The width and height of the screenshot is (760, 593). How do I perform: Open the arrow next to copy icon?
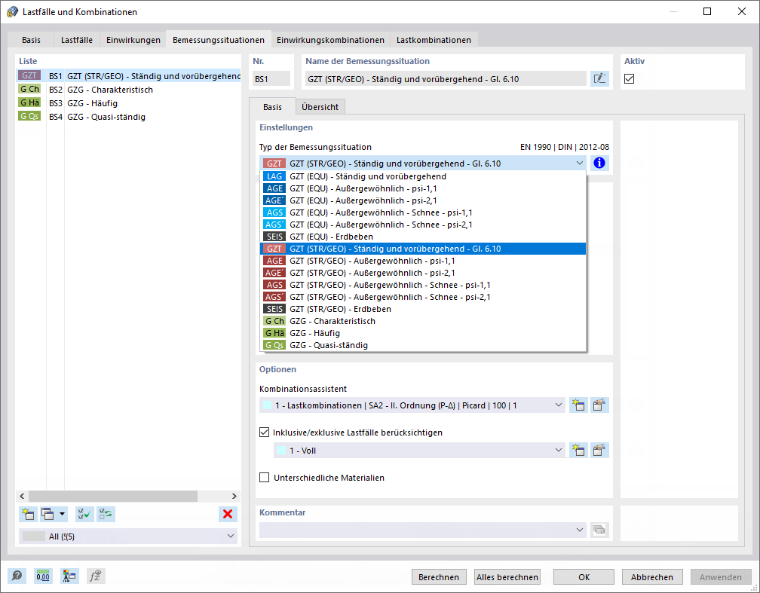coord(62,514)
